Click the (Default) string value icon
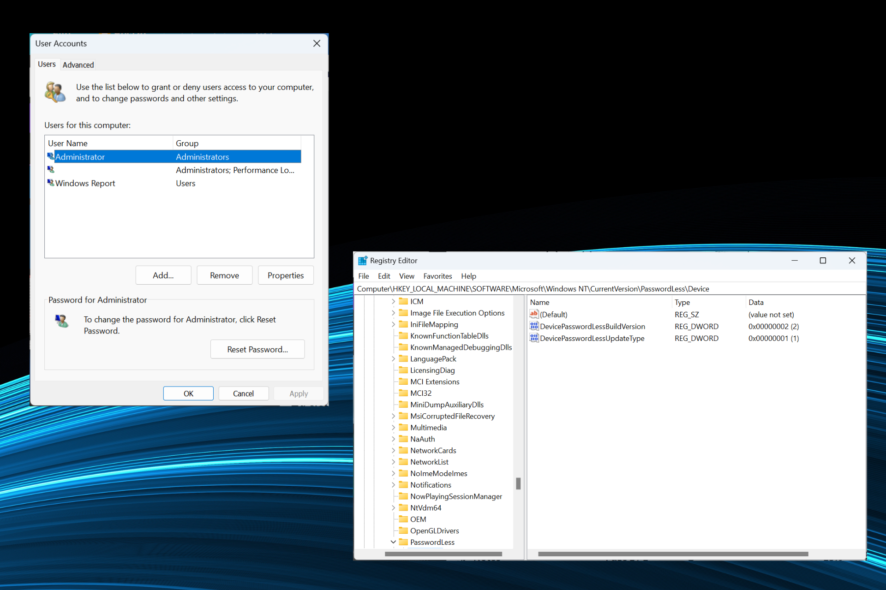 (x=534, y=314)
